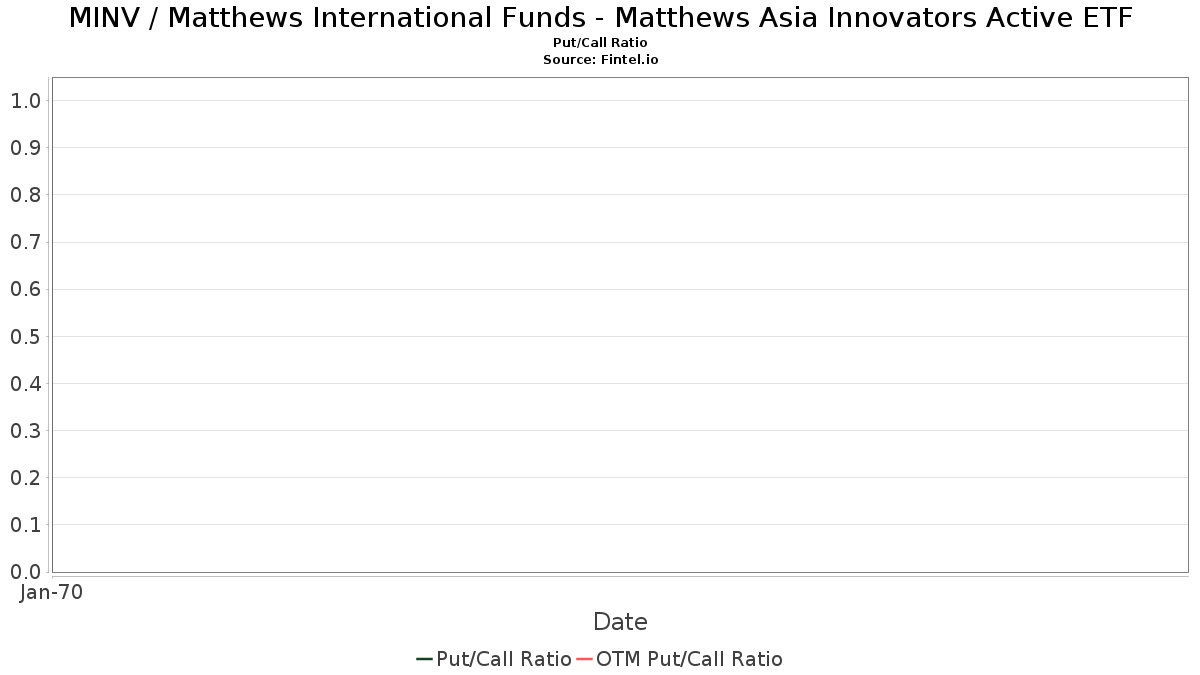The width and height of the screenshot is (1200, 675).
Task: Click the 0.1 y-axis tick label
Action: tap(26, 525)
